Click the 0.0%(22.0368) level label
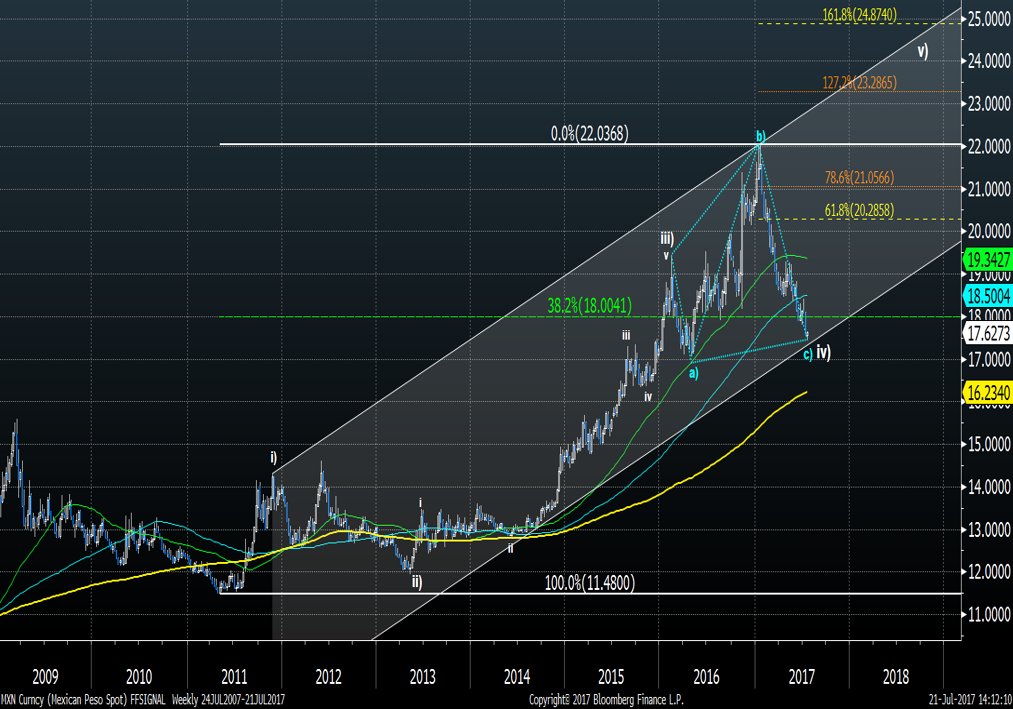This screenshot has width=1013, height=709. click(x=589, y=134)
